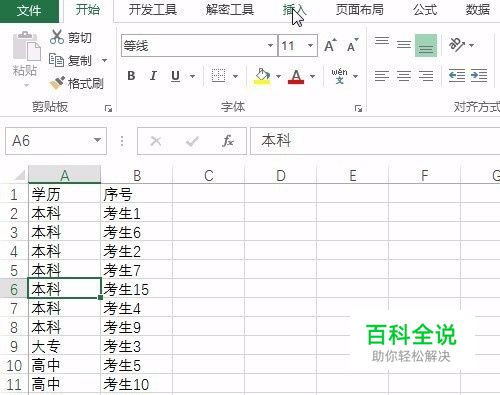Decrease font size with small A

coord(352,45)
